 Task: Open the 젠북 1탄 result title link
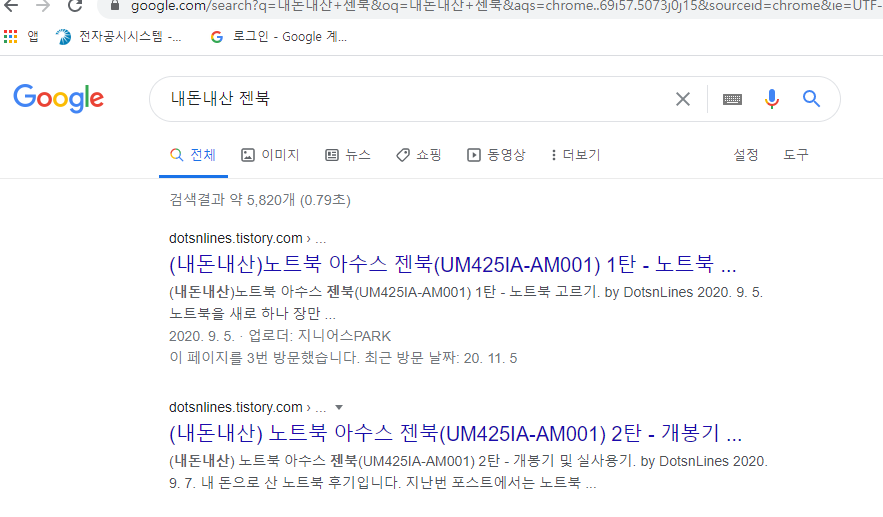click(x=453, y=264)
